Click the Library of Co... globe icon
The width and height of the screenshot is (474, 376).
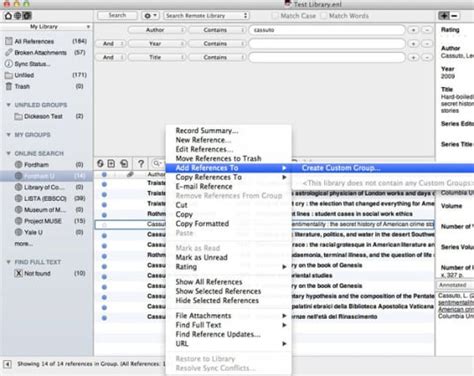coord(19,187)
